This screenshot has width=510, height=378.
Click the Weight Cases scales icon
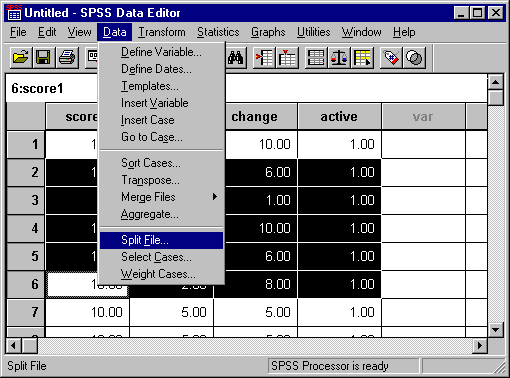[x=339, y=58]
